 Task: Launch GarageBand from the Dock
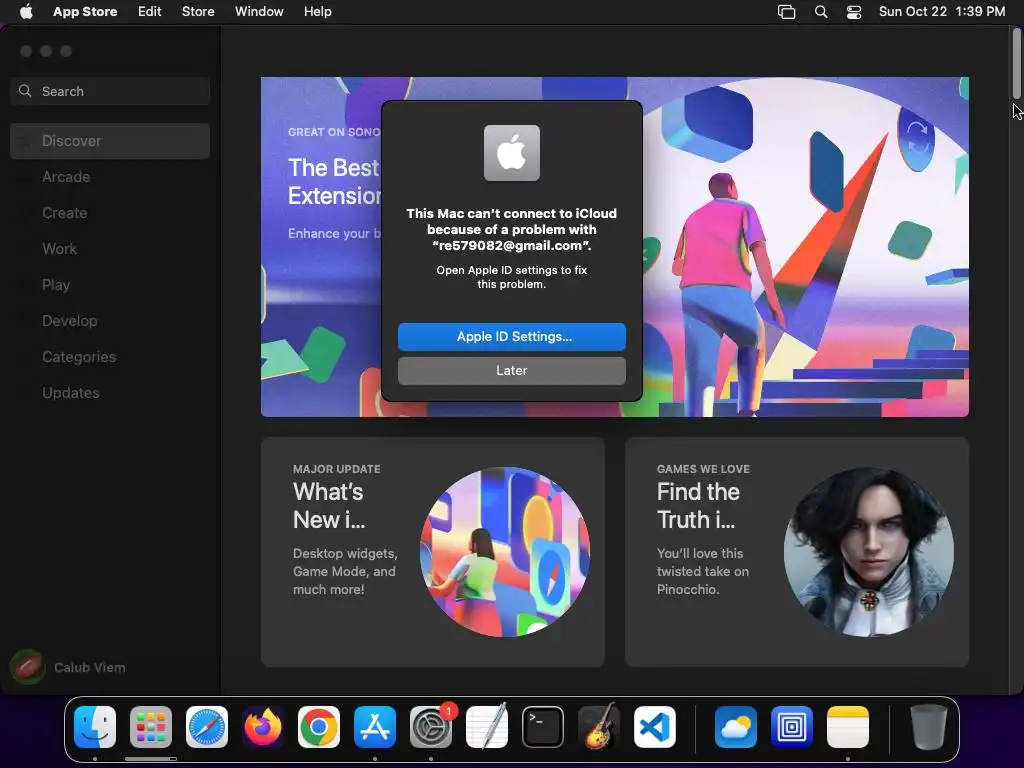599,727
